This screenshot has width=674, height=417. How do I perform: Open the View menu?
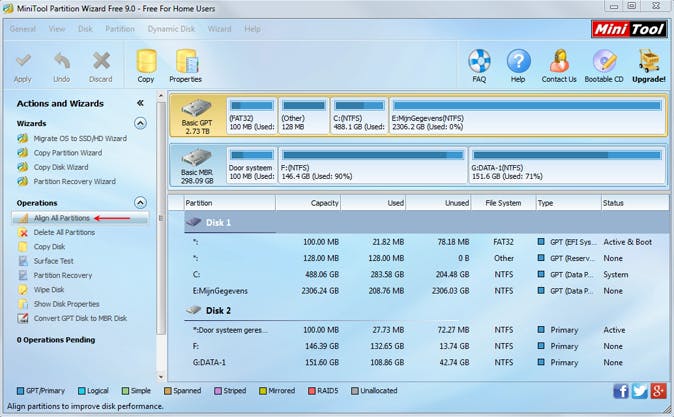point(57,29)
